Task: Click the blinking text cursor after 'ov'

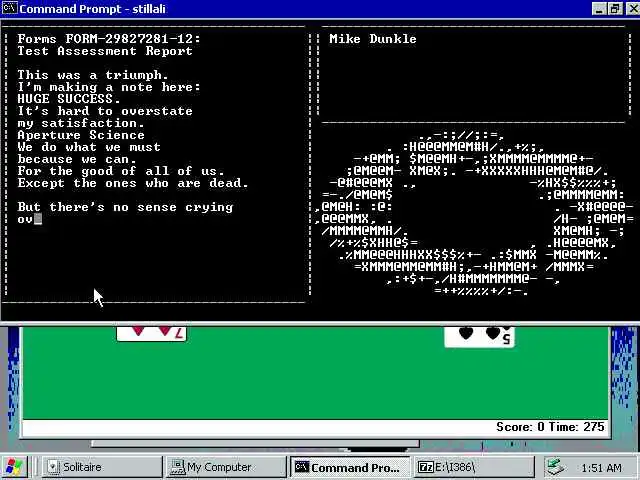Action: pyautogui.click(x=38, y=219)
